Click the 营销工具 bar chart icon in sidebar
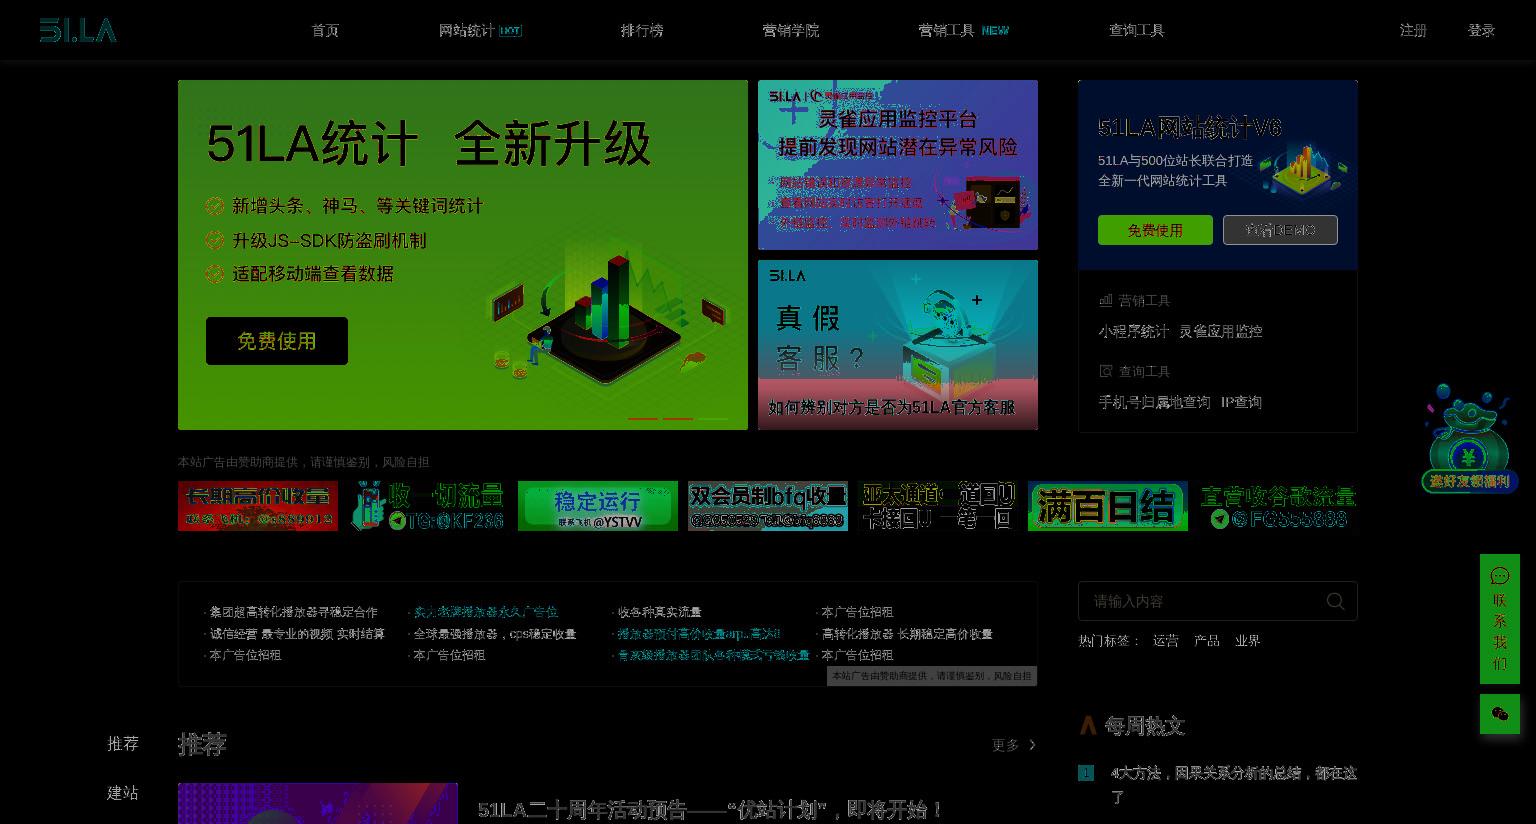The width and height of the screenshot is (1536, 824). (1105, 300)
